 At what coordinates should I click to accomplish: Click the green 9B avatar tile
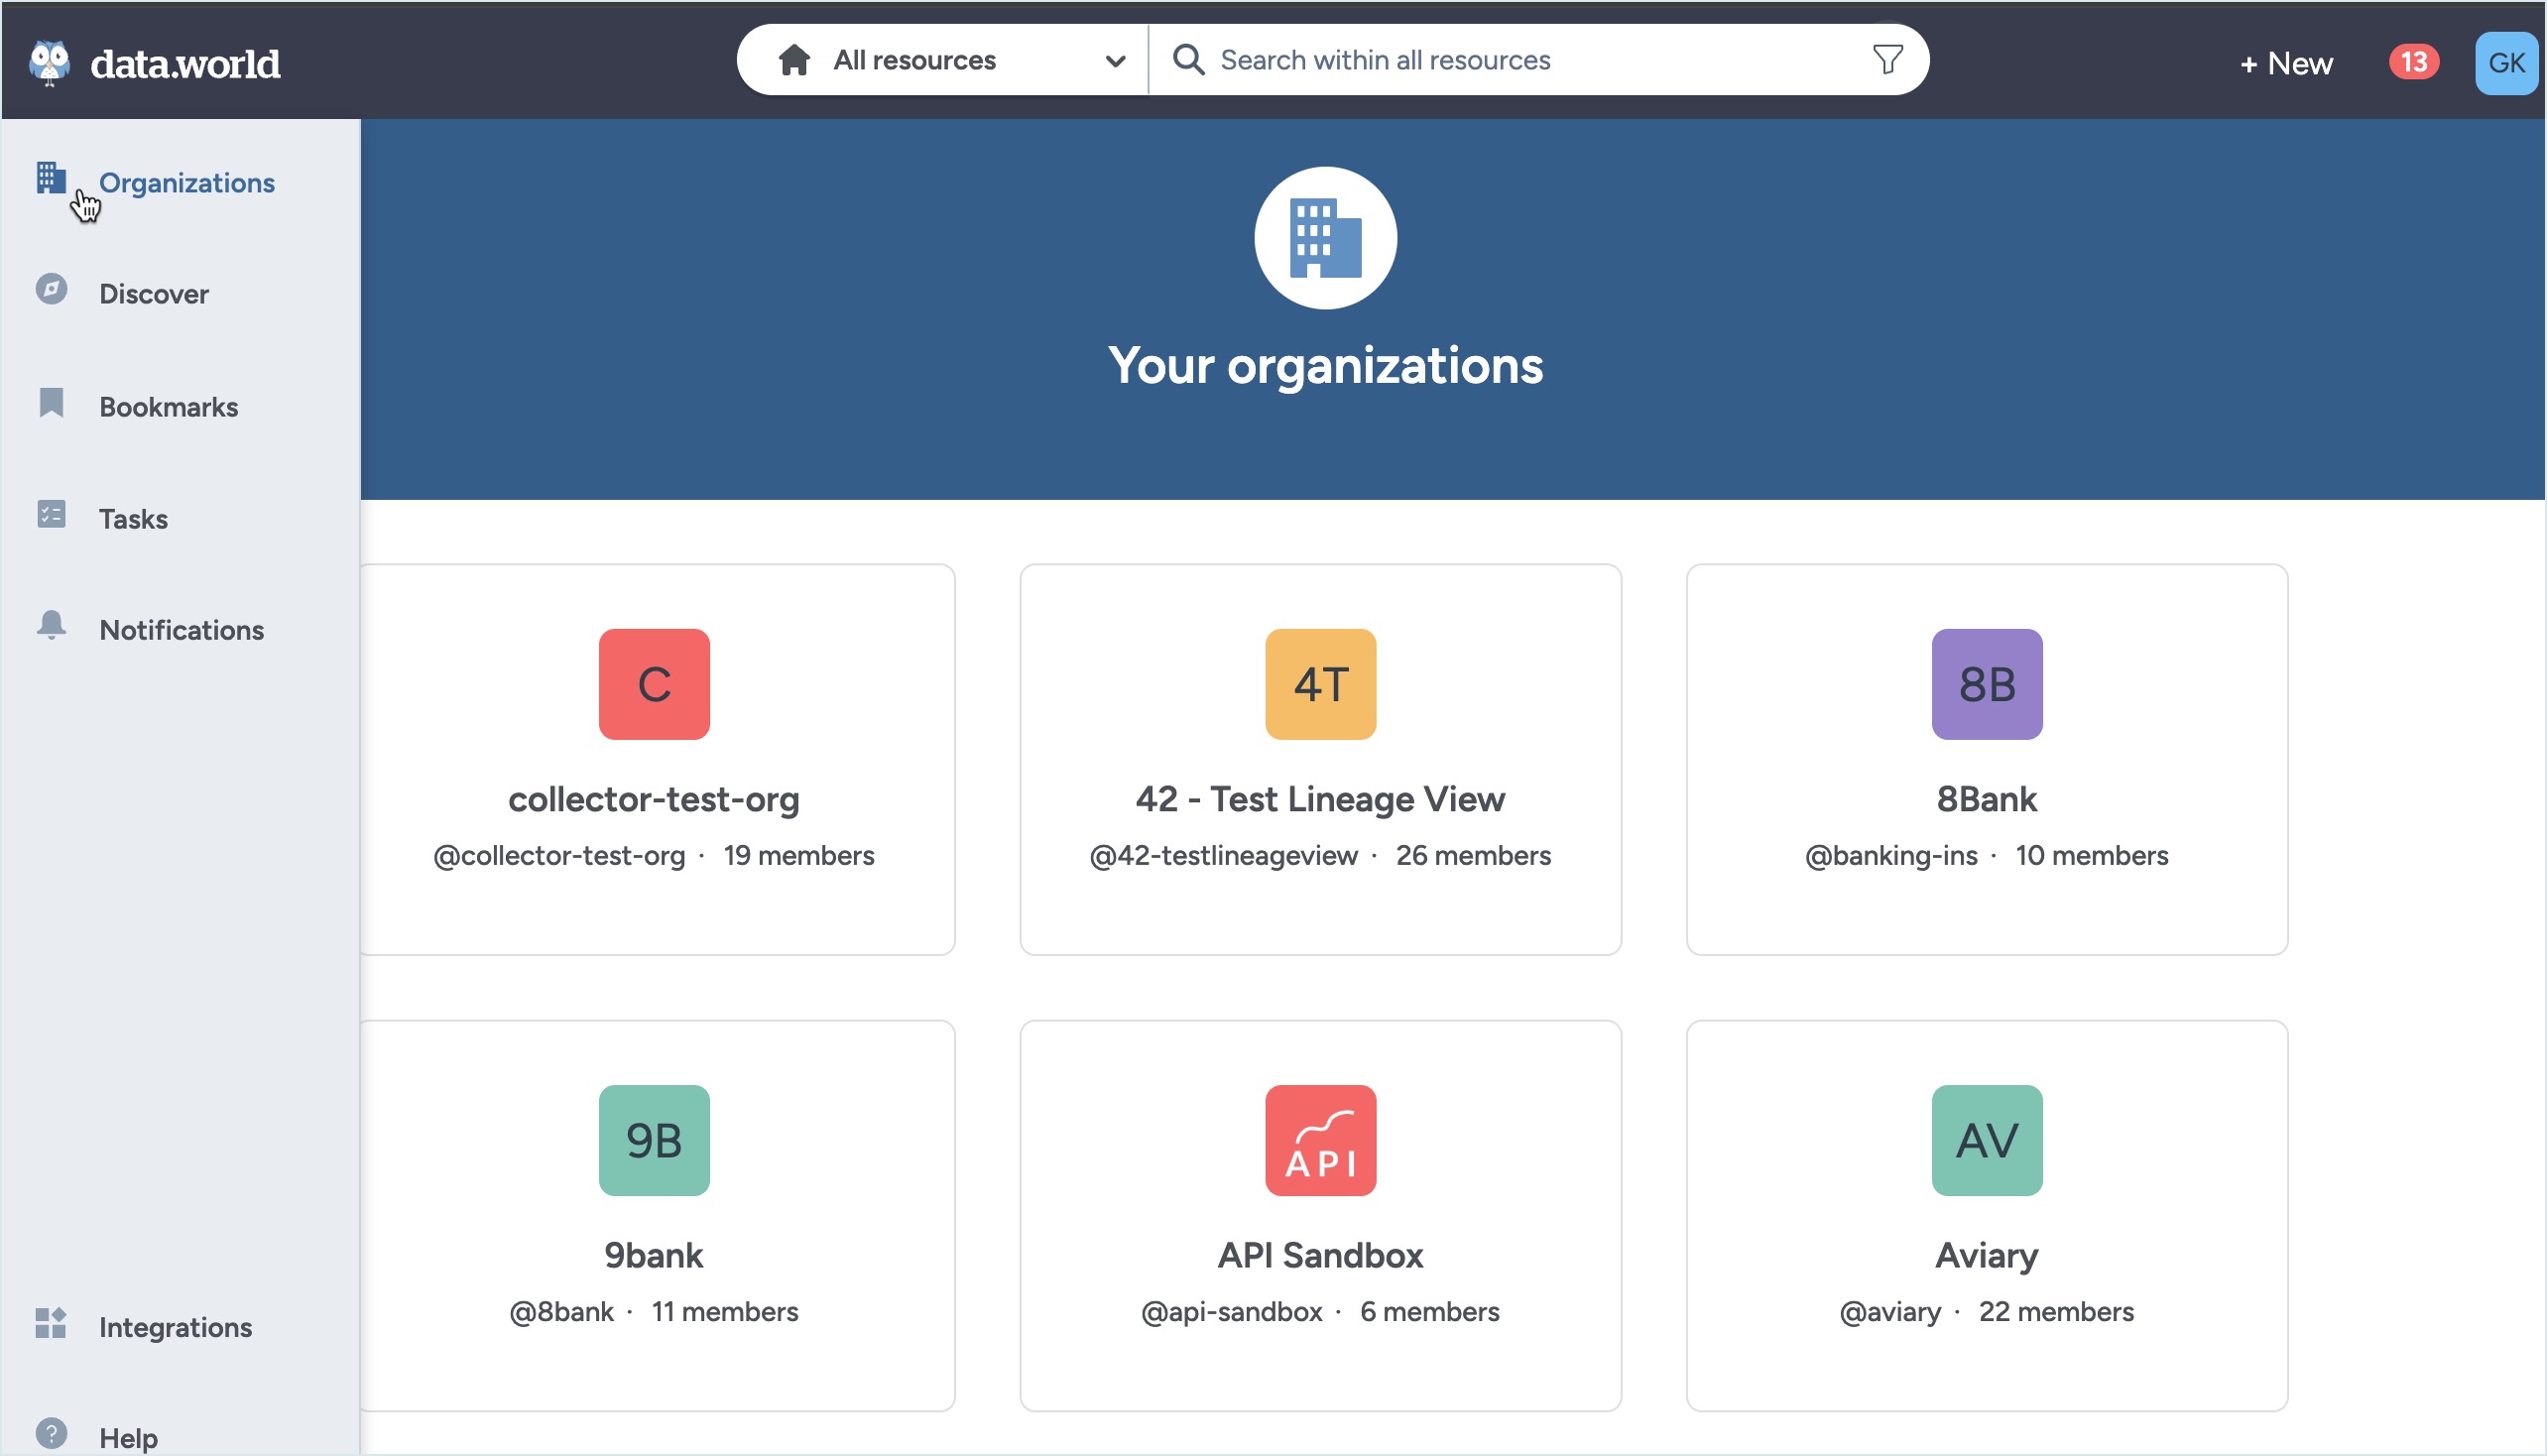[654, 1140]
